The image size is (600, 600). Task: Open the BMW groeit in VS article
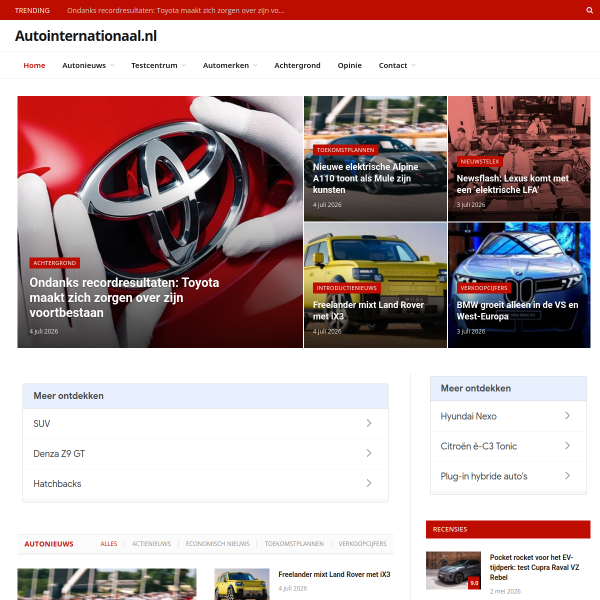tap(517, 310)
